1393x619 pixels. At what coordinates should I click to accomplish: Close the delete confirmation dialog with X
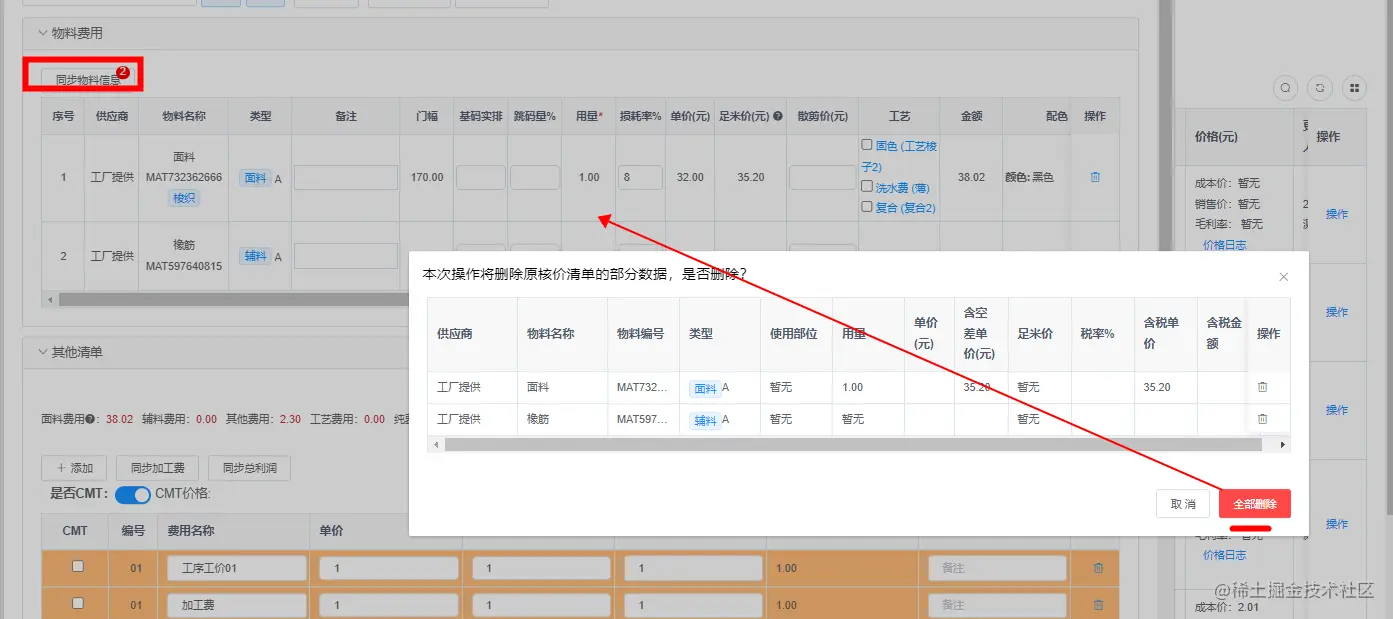1284,277
